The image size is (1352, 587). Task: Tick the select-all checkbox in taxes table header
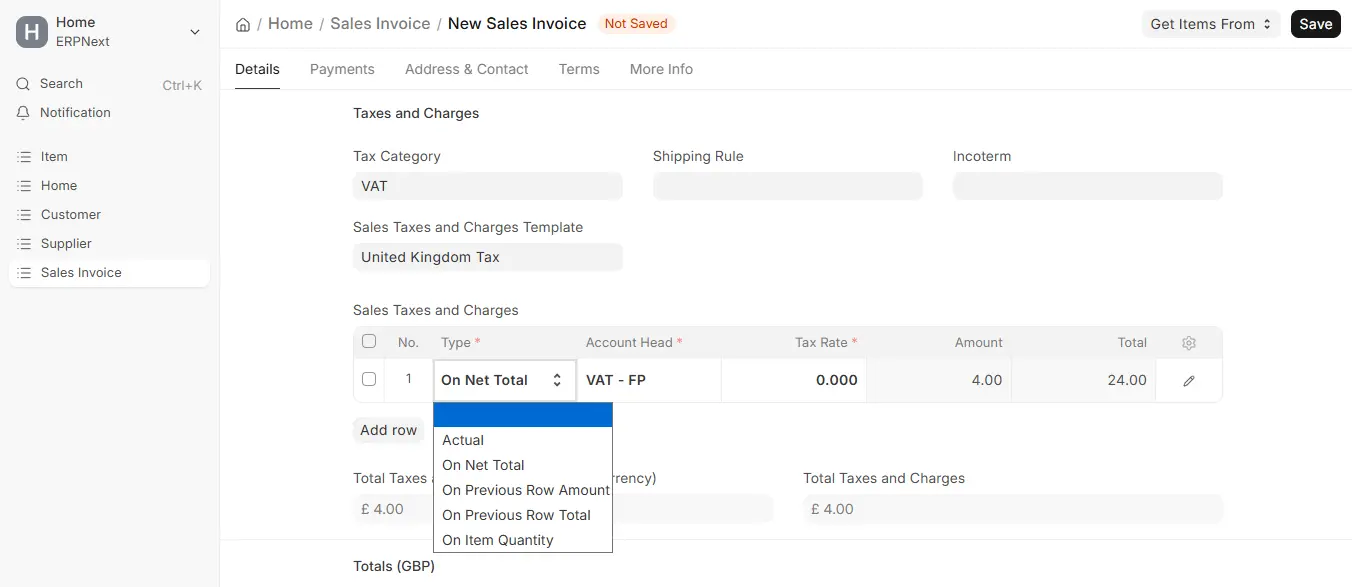pyautogui.click(x=369, y=341)
